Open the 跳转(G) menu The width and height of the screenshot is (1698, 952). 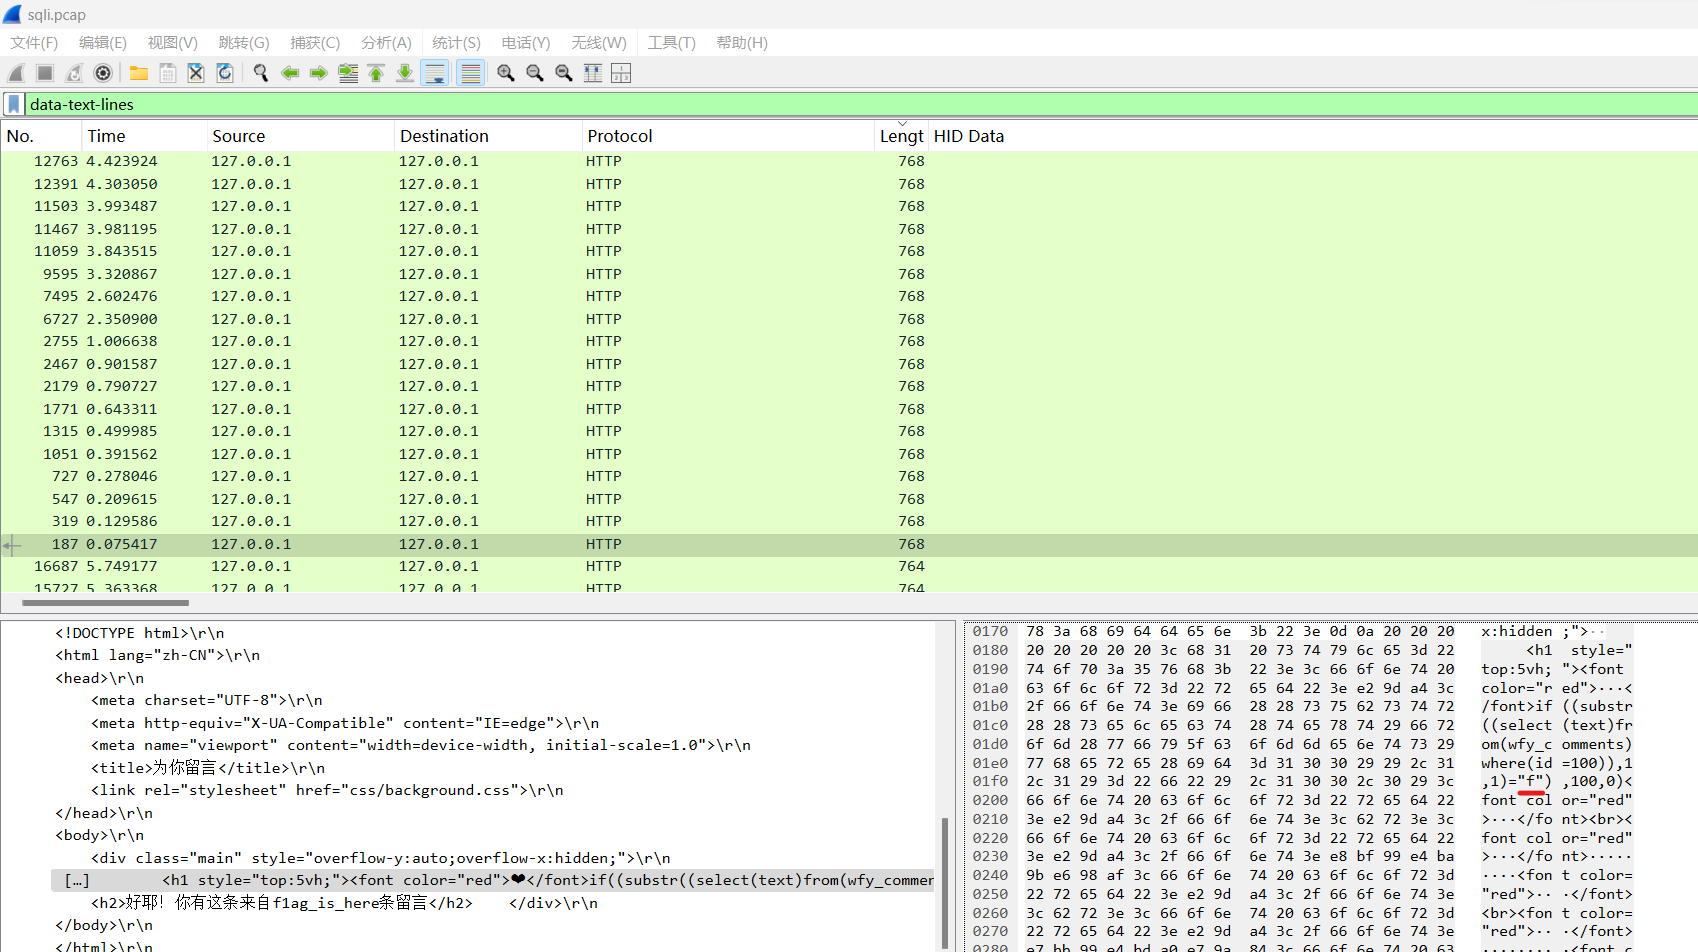coord(244,43)
